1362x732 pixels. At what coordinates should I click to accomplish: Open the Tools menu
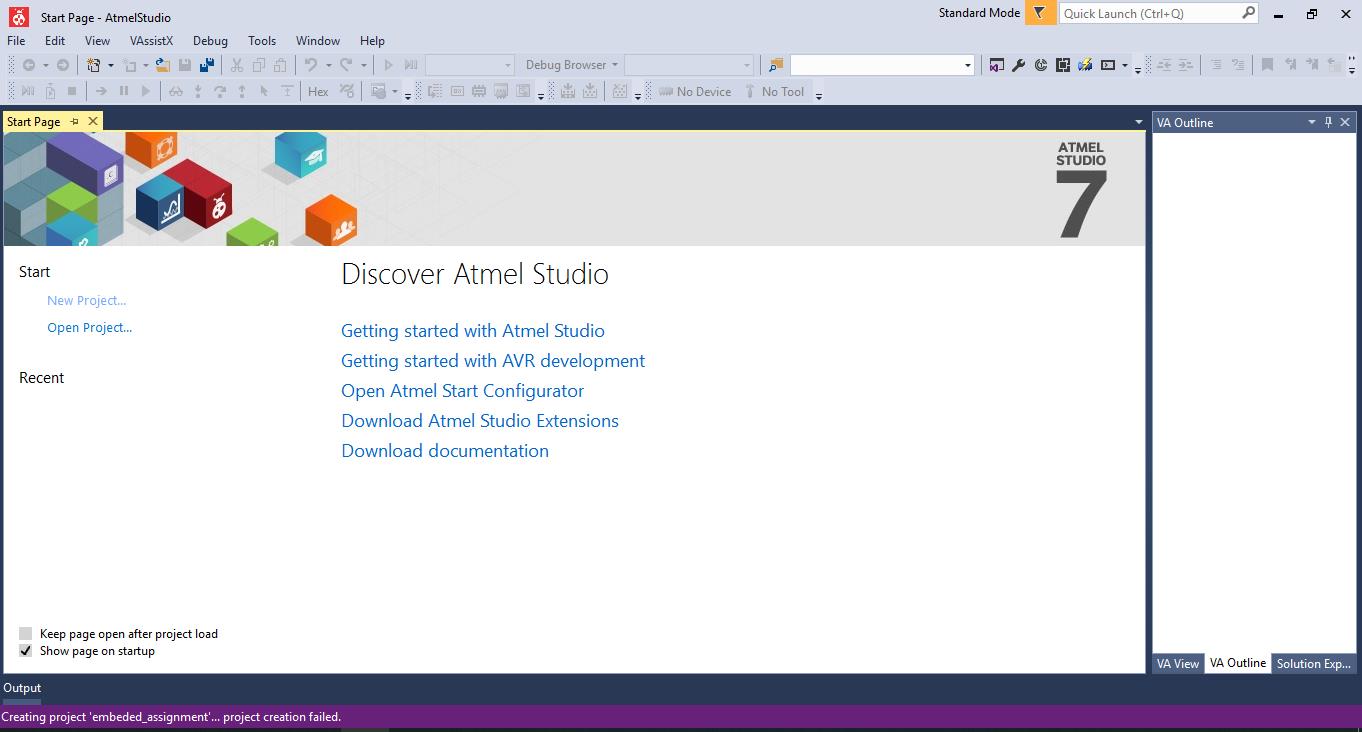[262, 41]
